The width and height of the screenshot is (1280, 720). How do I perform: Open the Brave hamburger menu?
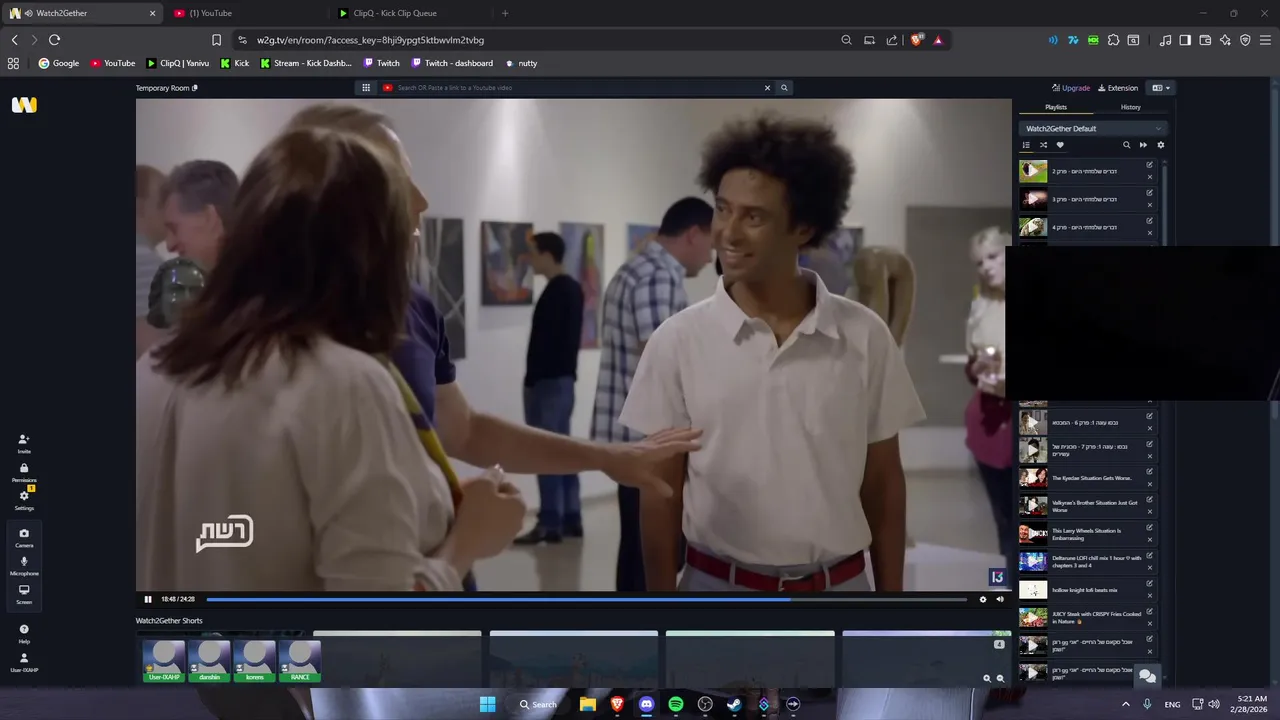(1265, 40)
